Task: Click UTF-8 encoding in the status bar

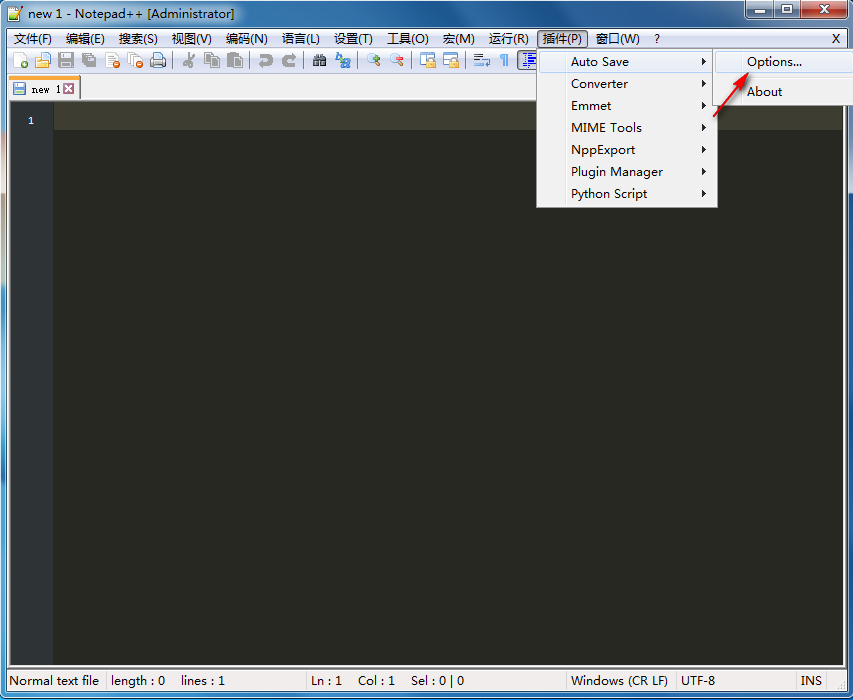Action: [698, 680]
